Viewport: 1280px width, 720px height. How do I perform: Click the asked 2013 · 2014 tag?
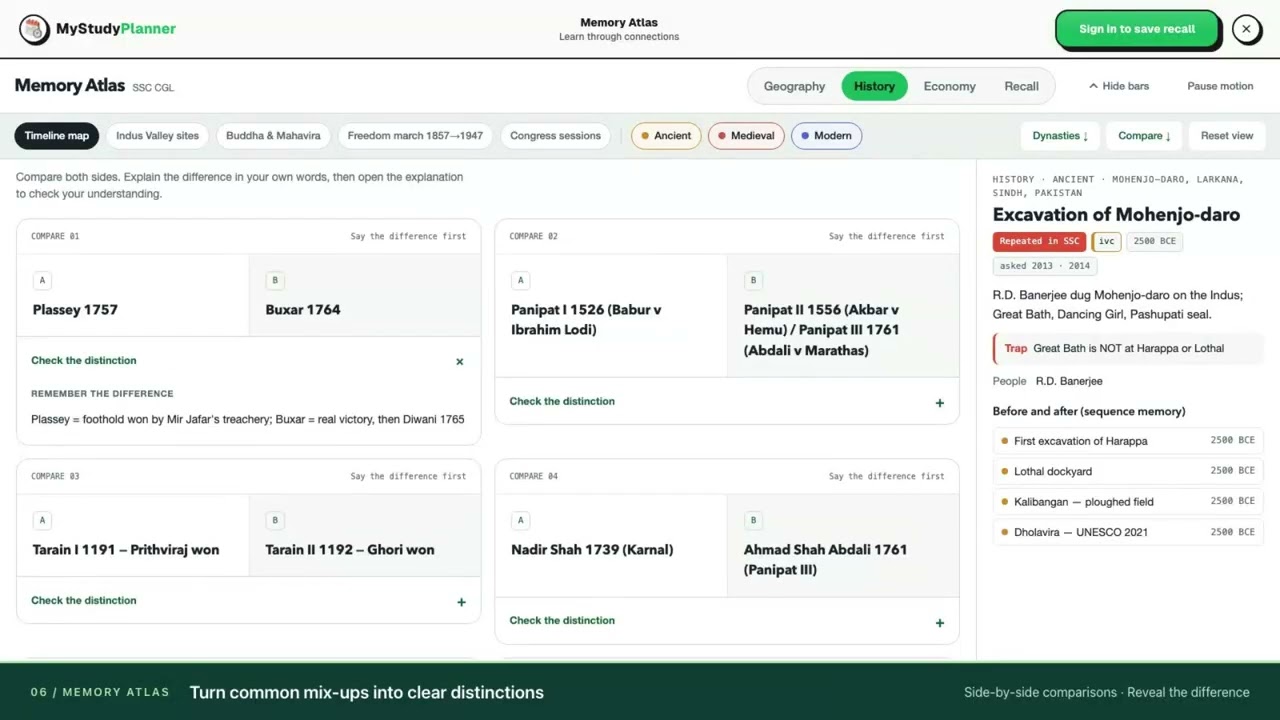[x=1045, y=266]
